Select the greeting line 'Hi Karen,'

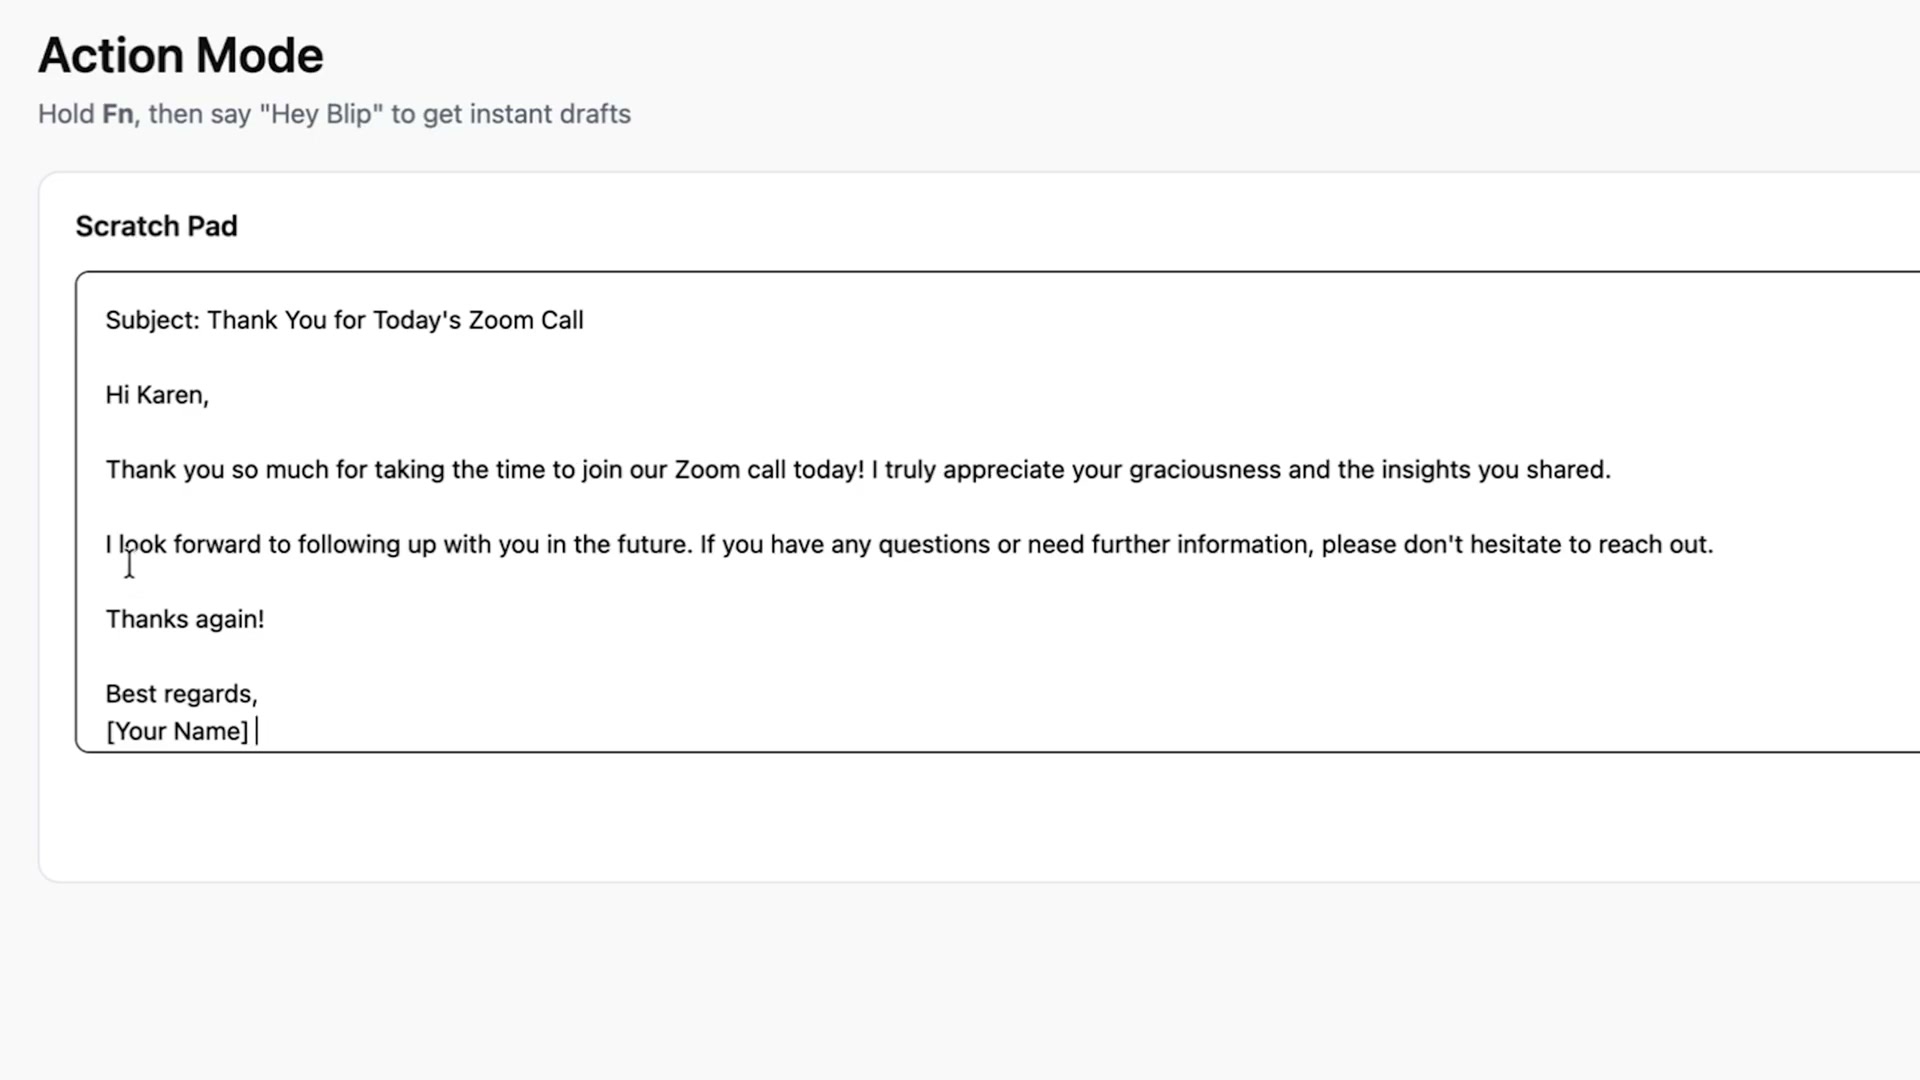[x=156, y=394]
